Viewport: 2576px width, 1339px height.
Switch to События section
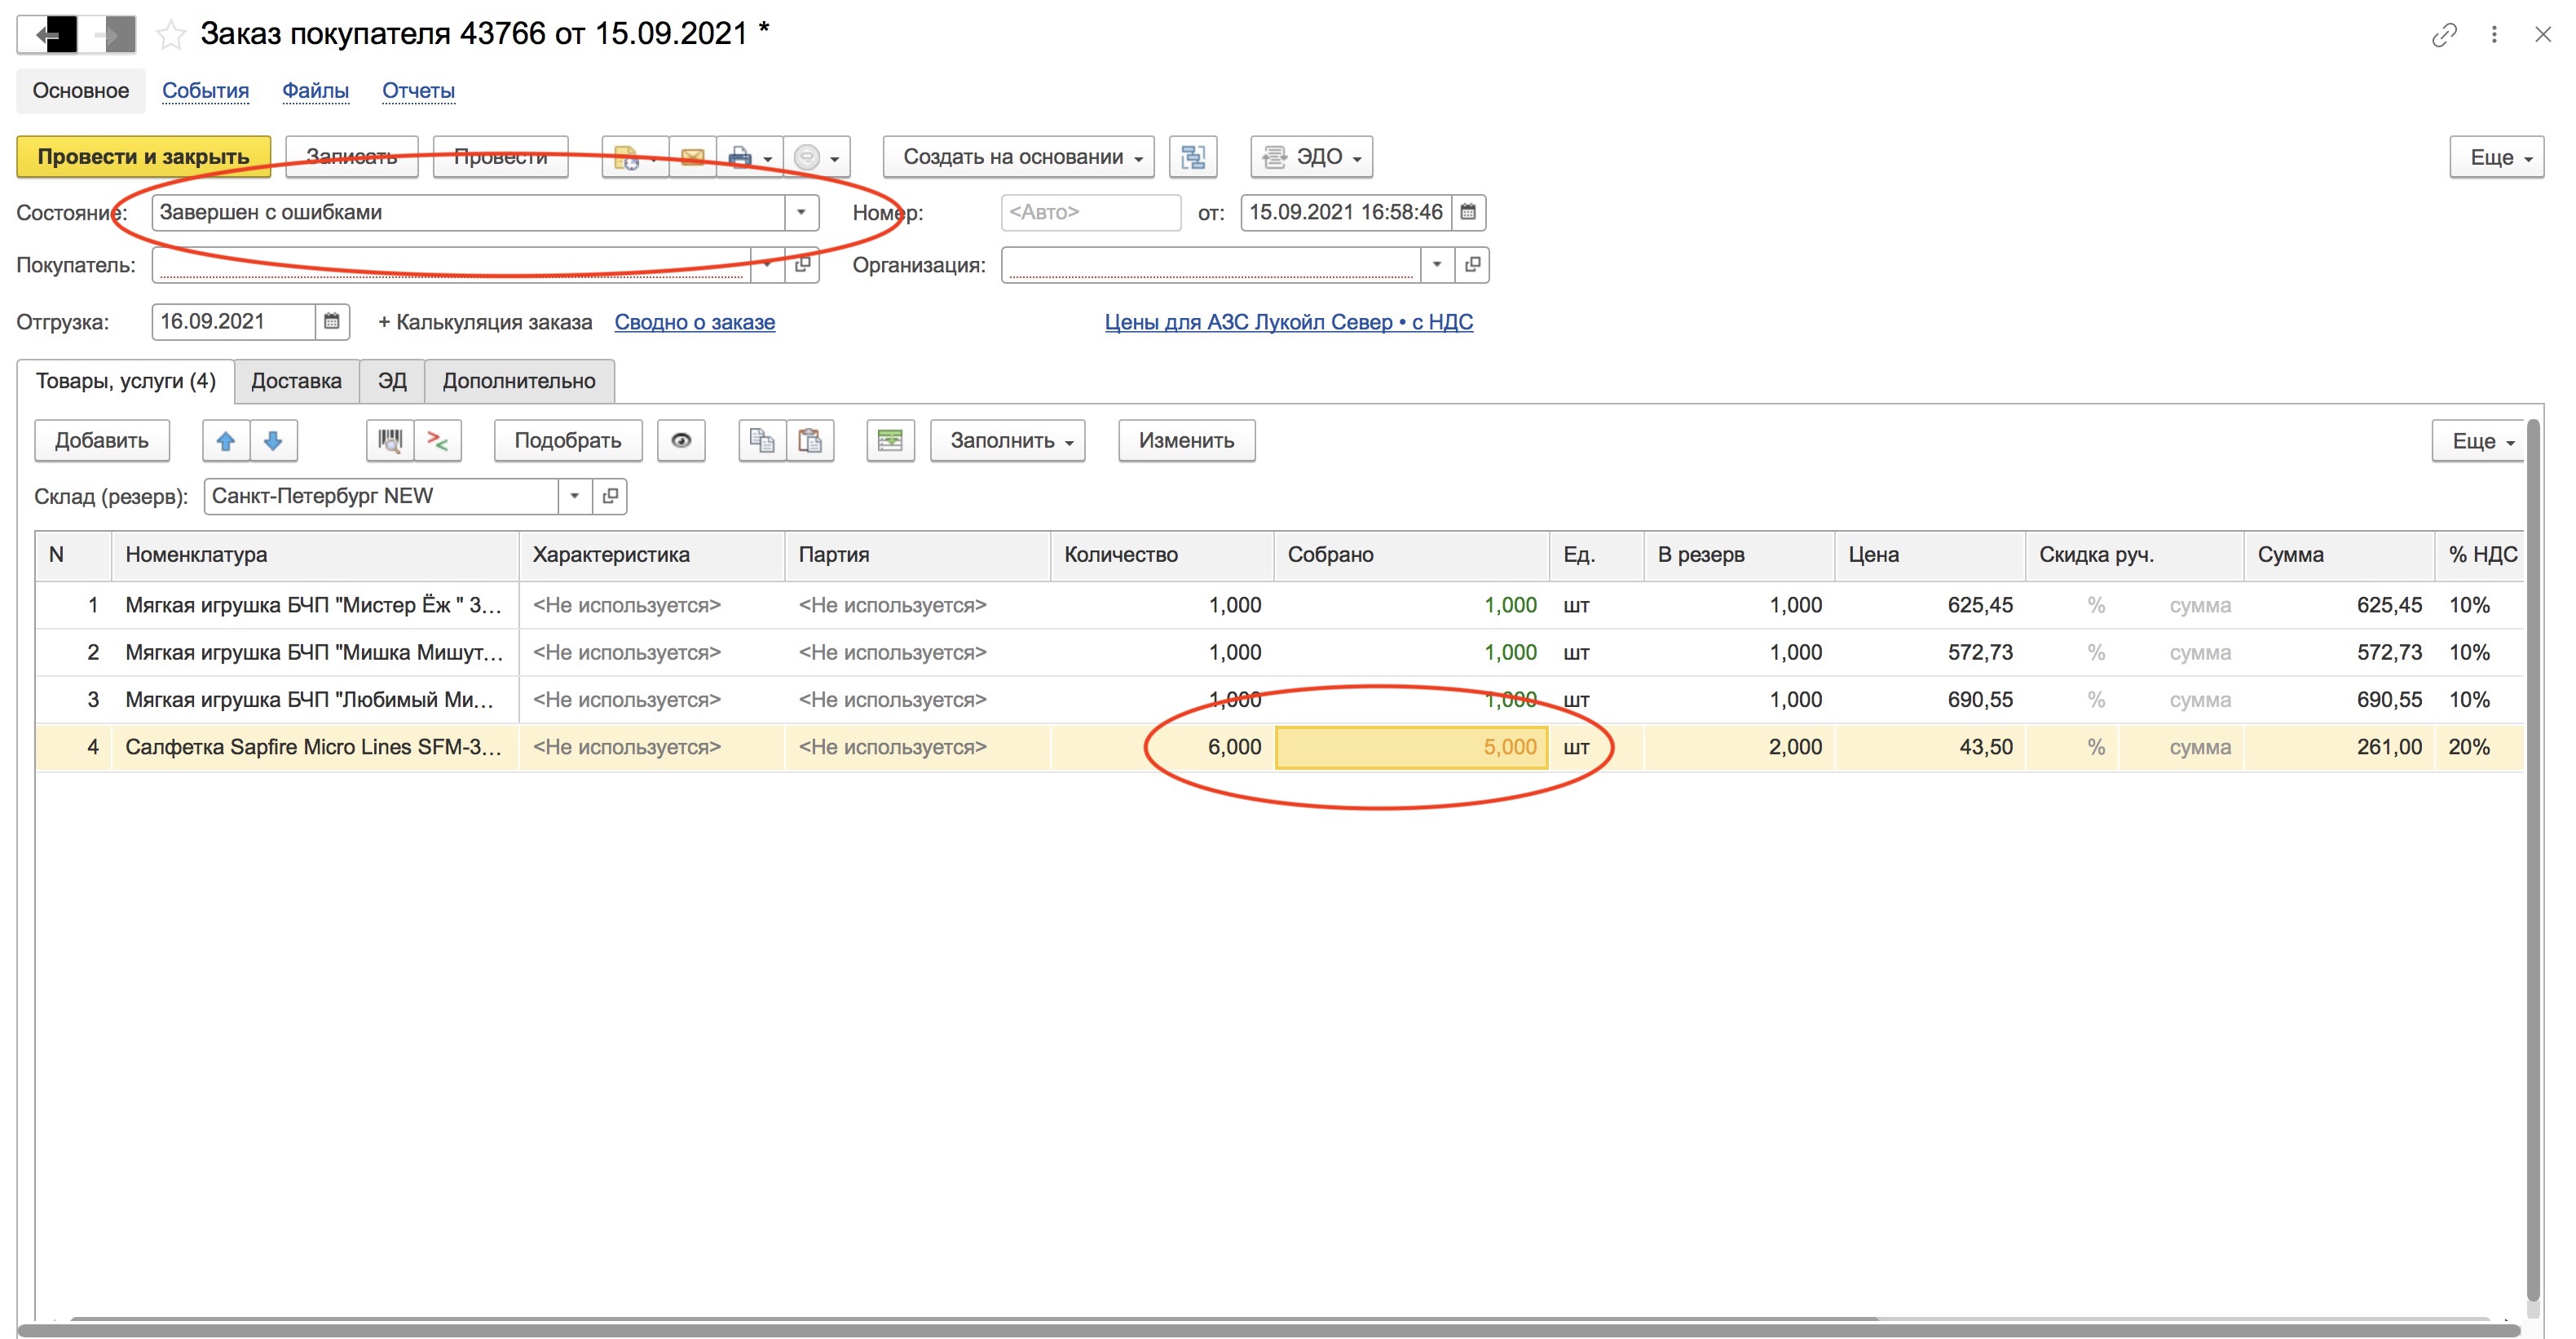click(205, 91)
